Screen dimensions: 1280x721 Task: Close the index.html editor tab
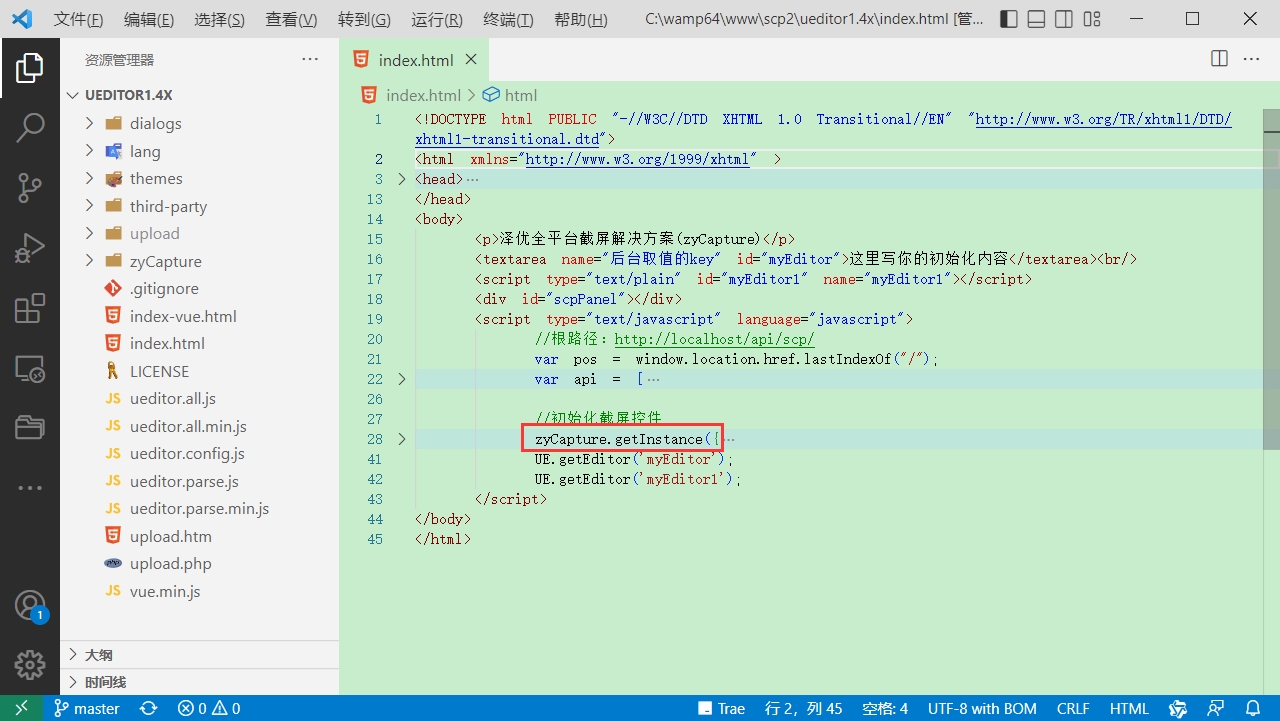tap(470, 60)
